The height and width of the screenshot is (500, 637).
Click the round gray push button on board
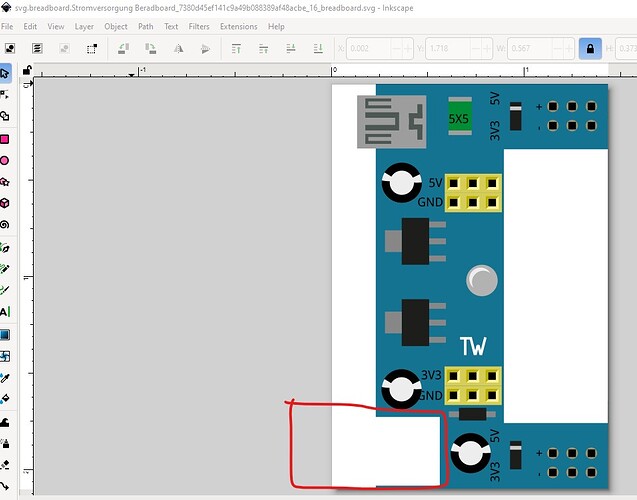pyautogui.click(x=482, y=280)
